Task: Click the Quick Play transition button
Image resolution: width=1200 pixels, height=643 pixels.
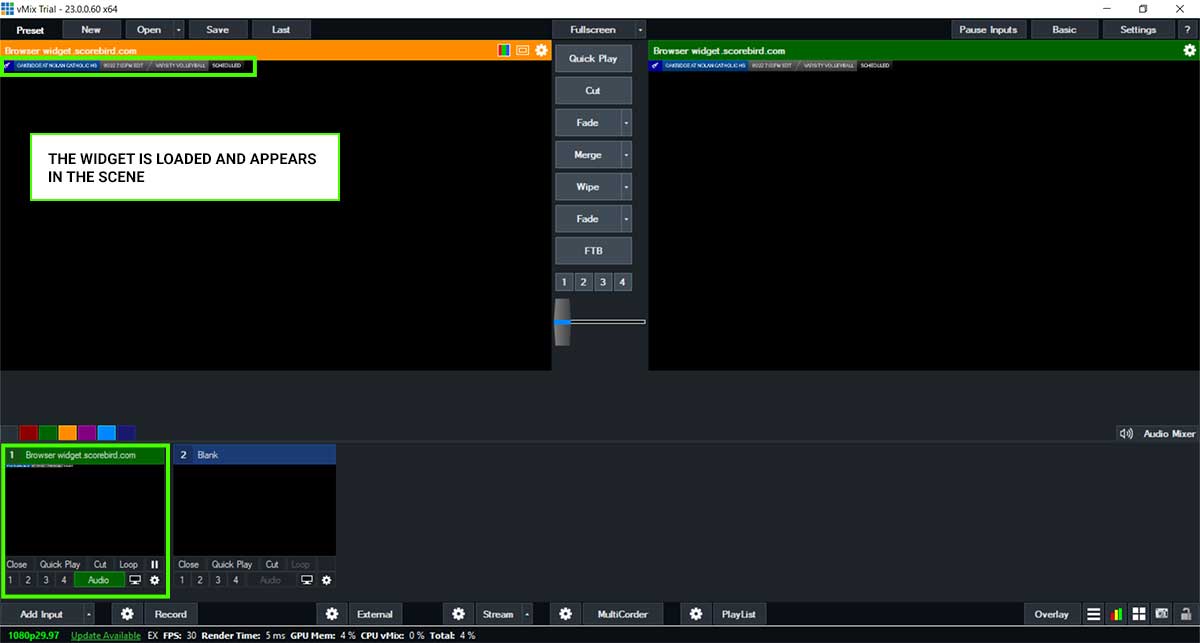Action: pos(594,59)
